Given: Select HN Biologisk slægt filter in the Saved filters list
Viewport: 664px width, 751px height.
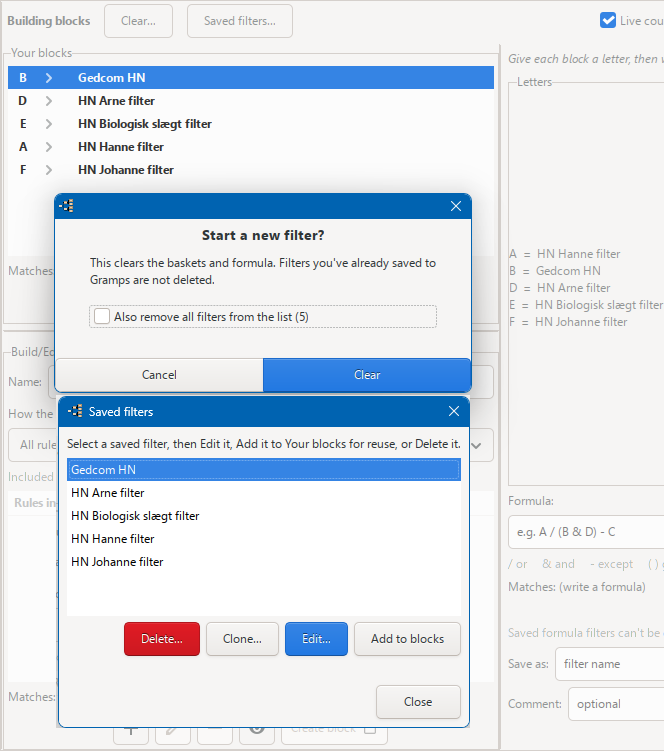Looking at the screenshot, I should pos(264,516).
